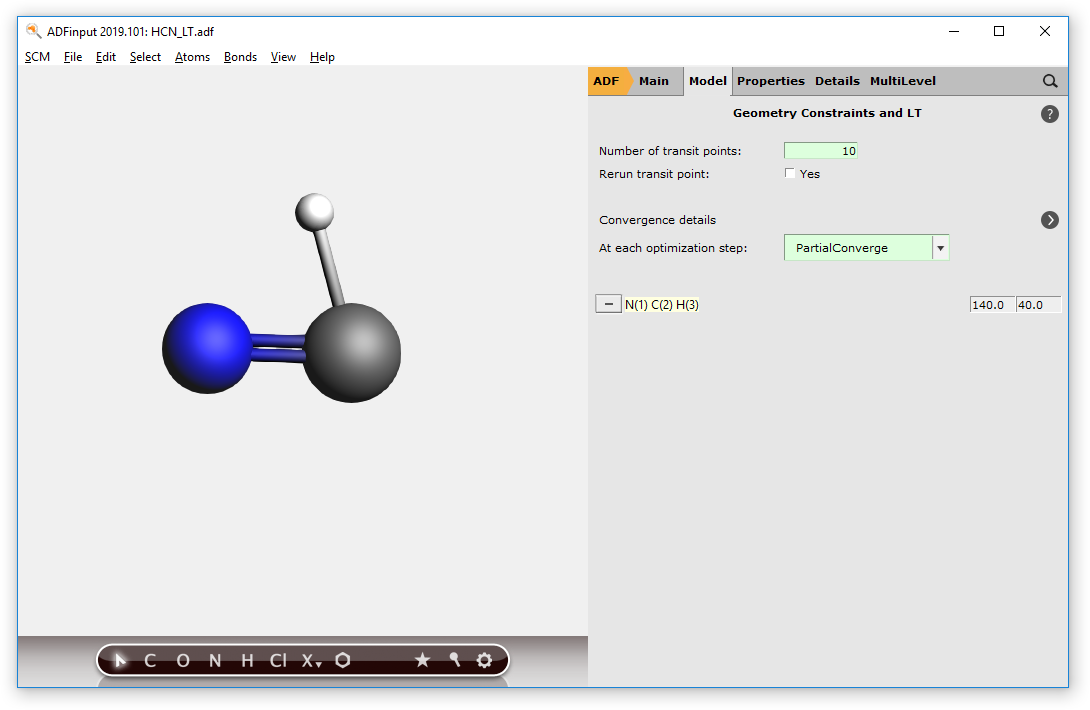Select the ring structure tool
The height and width of the screenshot is (710, 1090).
(x=343, y=660)
